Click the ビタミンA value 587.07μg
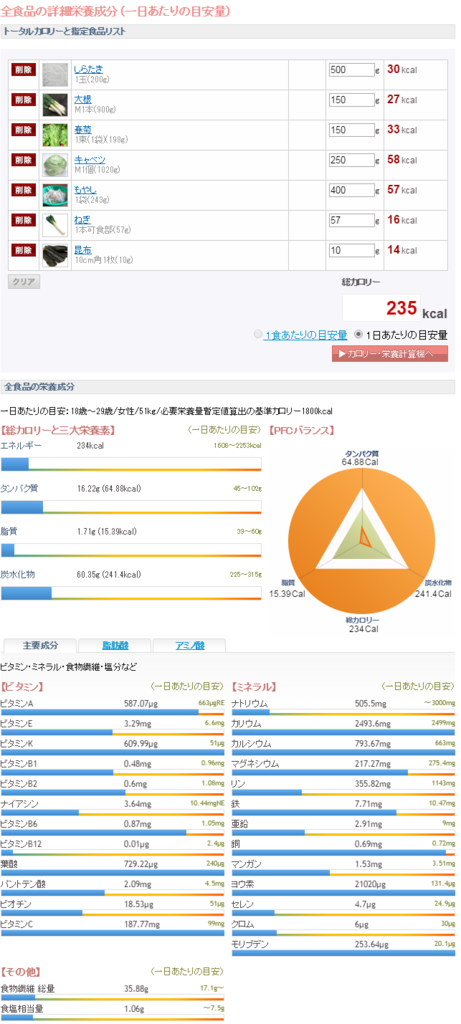 click(x=143, y=703)
